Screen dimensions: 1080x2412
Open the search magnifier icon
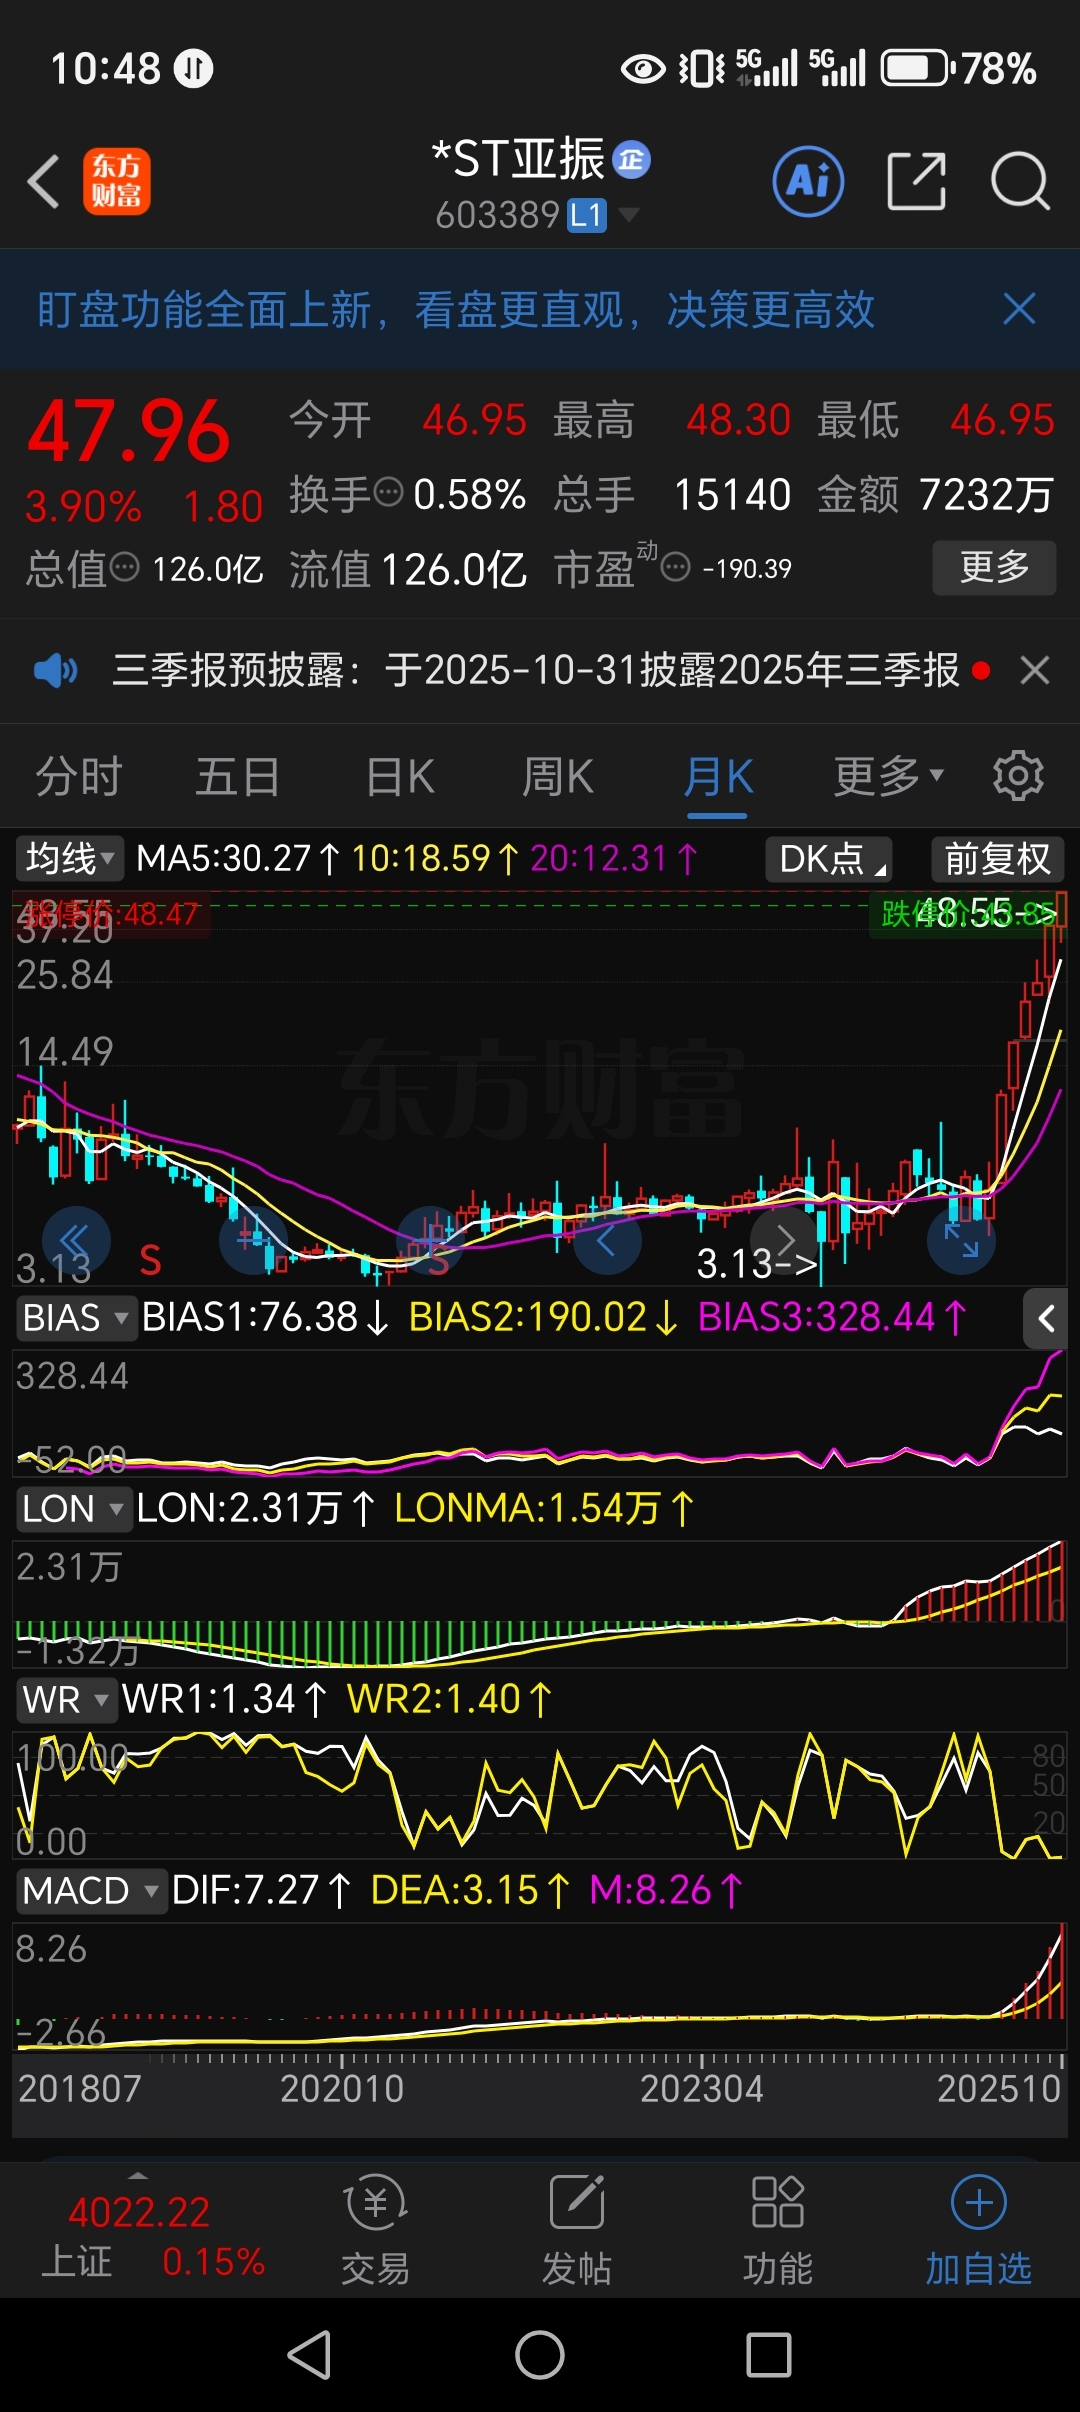(x=1020, y=181)
